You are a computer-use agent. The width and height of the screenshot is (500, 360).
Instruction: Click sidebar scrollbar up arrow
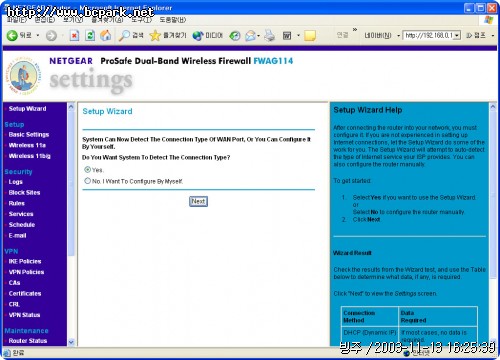click(x=71, y=107)
